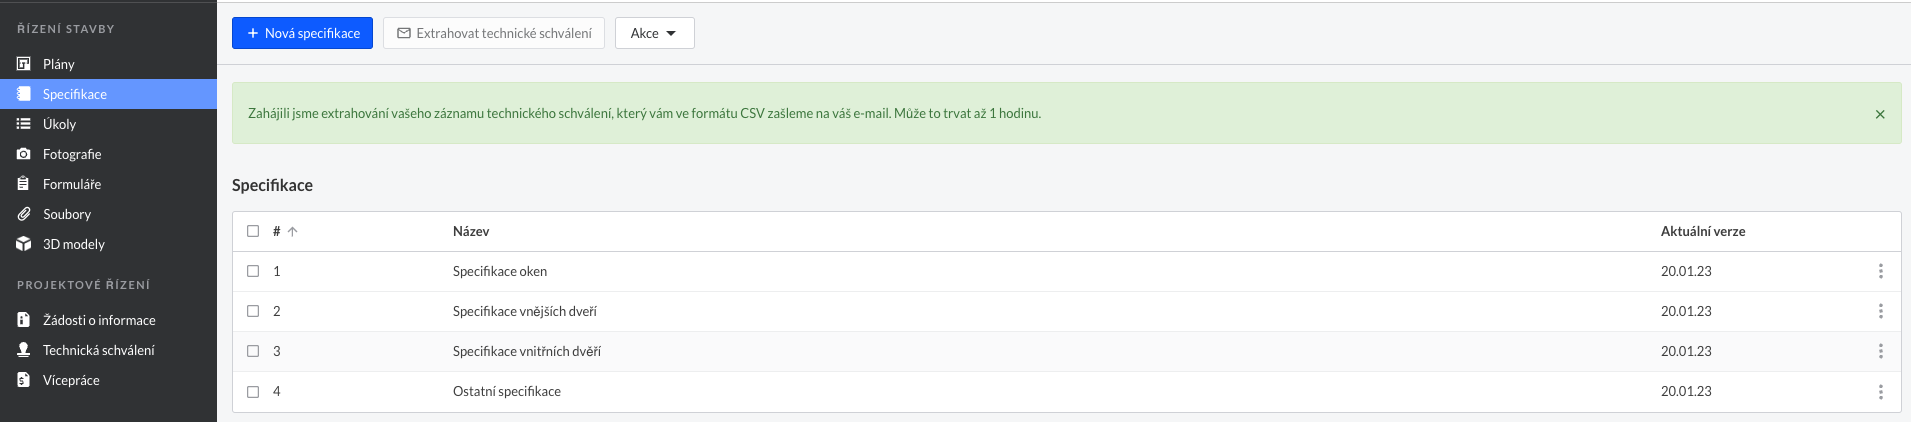The width and height of the screenshot is (1911, 422).
Task: Open 3D modely cube icon
Action: 24,244
